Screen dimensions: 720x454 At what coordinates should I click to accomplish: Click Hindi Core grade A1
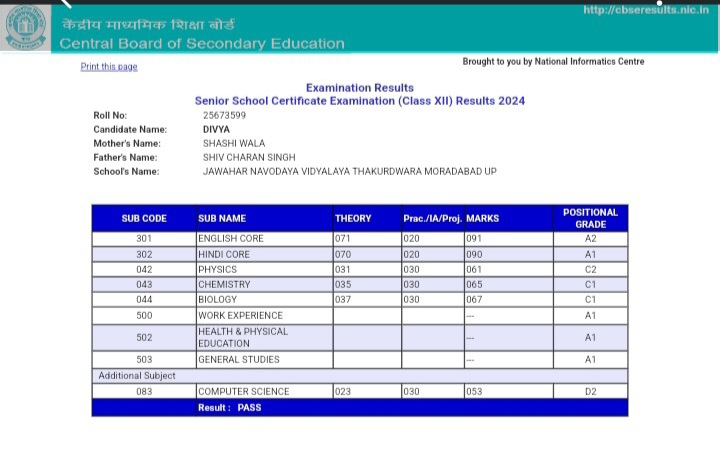click(591, 254)
